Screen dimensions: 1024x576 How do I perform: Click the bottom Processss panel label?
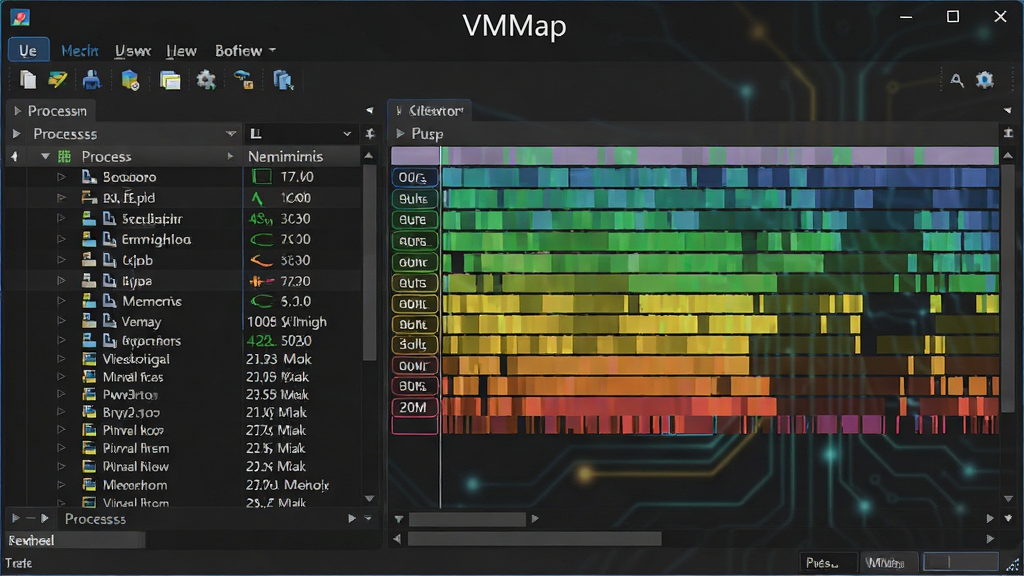point(95,519)
